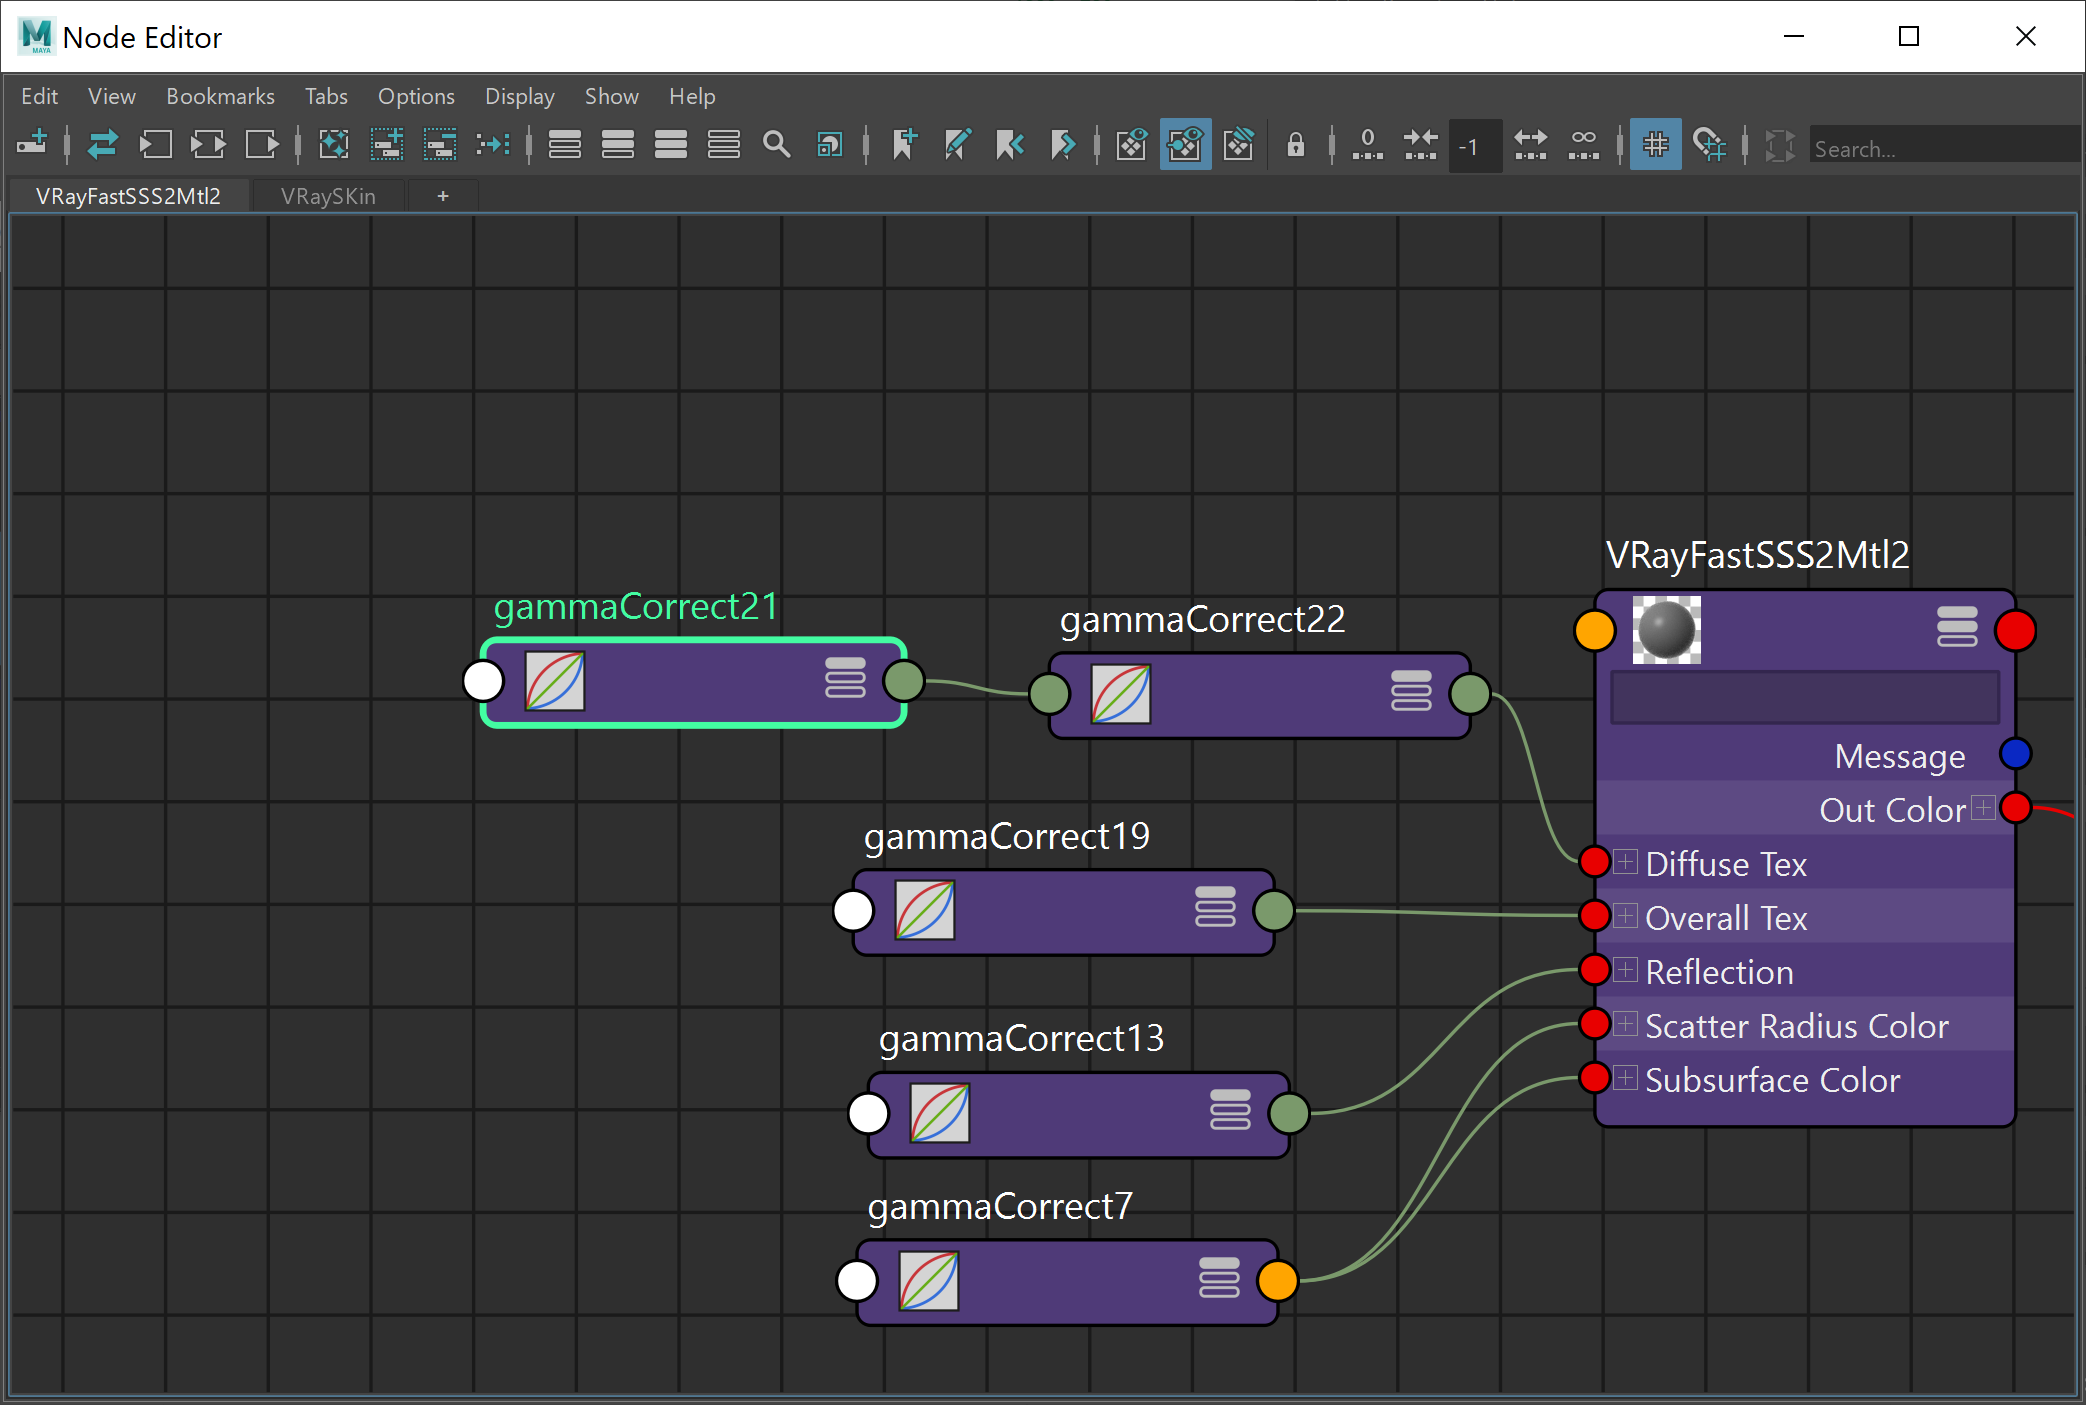
Task: Hide all shapes crossed-eye icon
Action: pos(1238,145)
